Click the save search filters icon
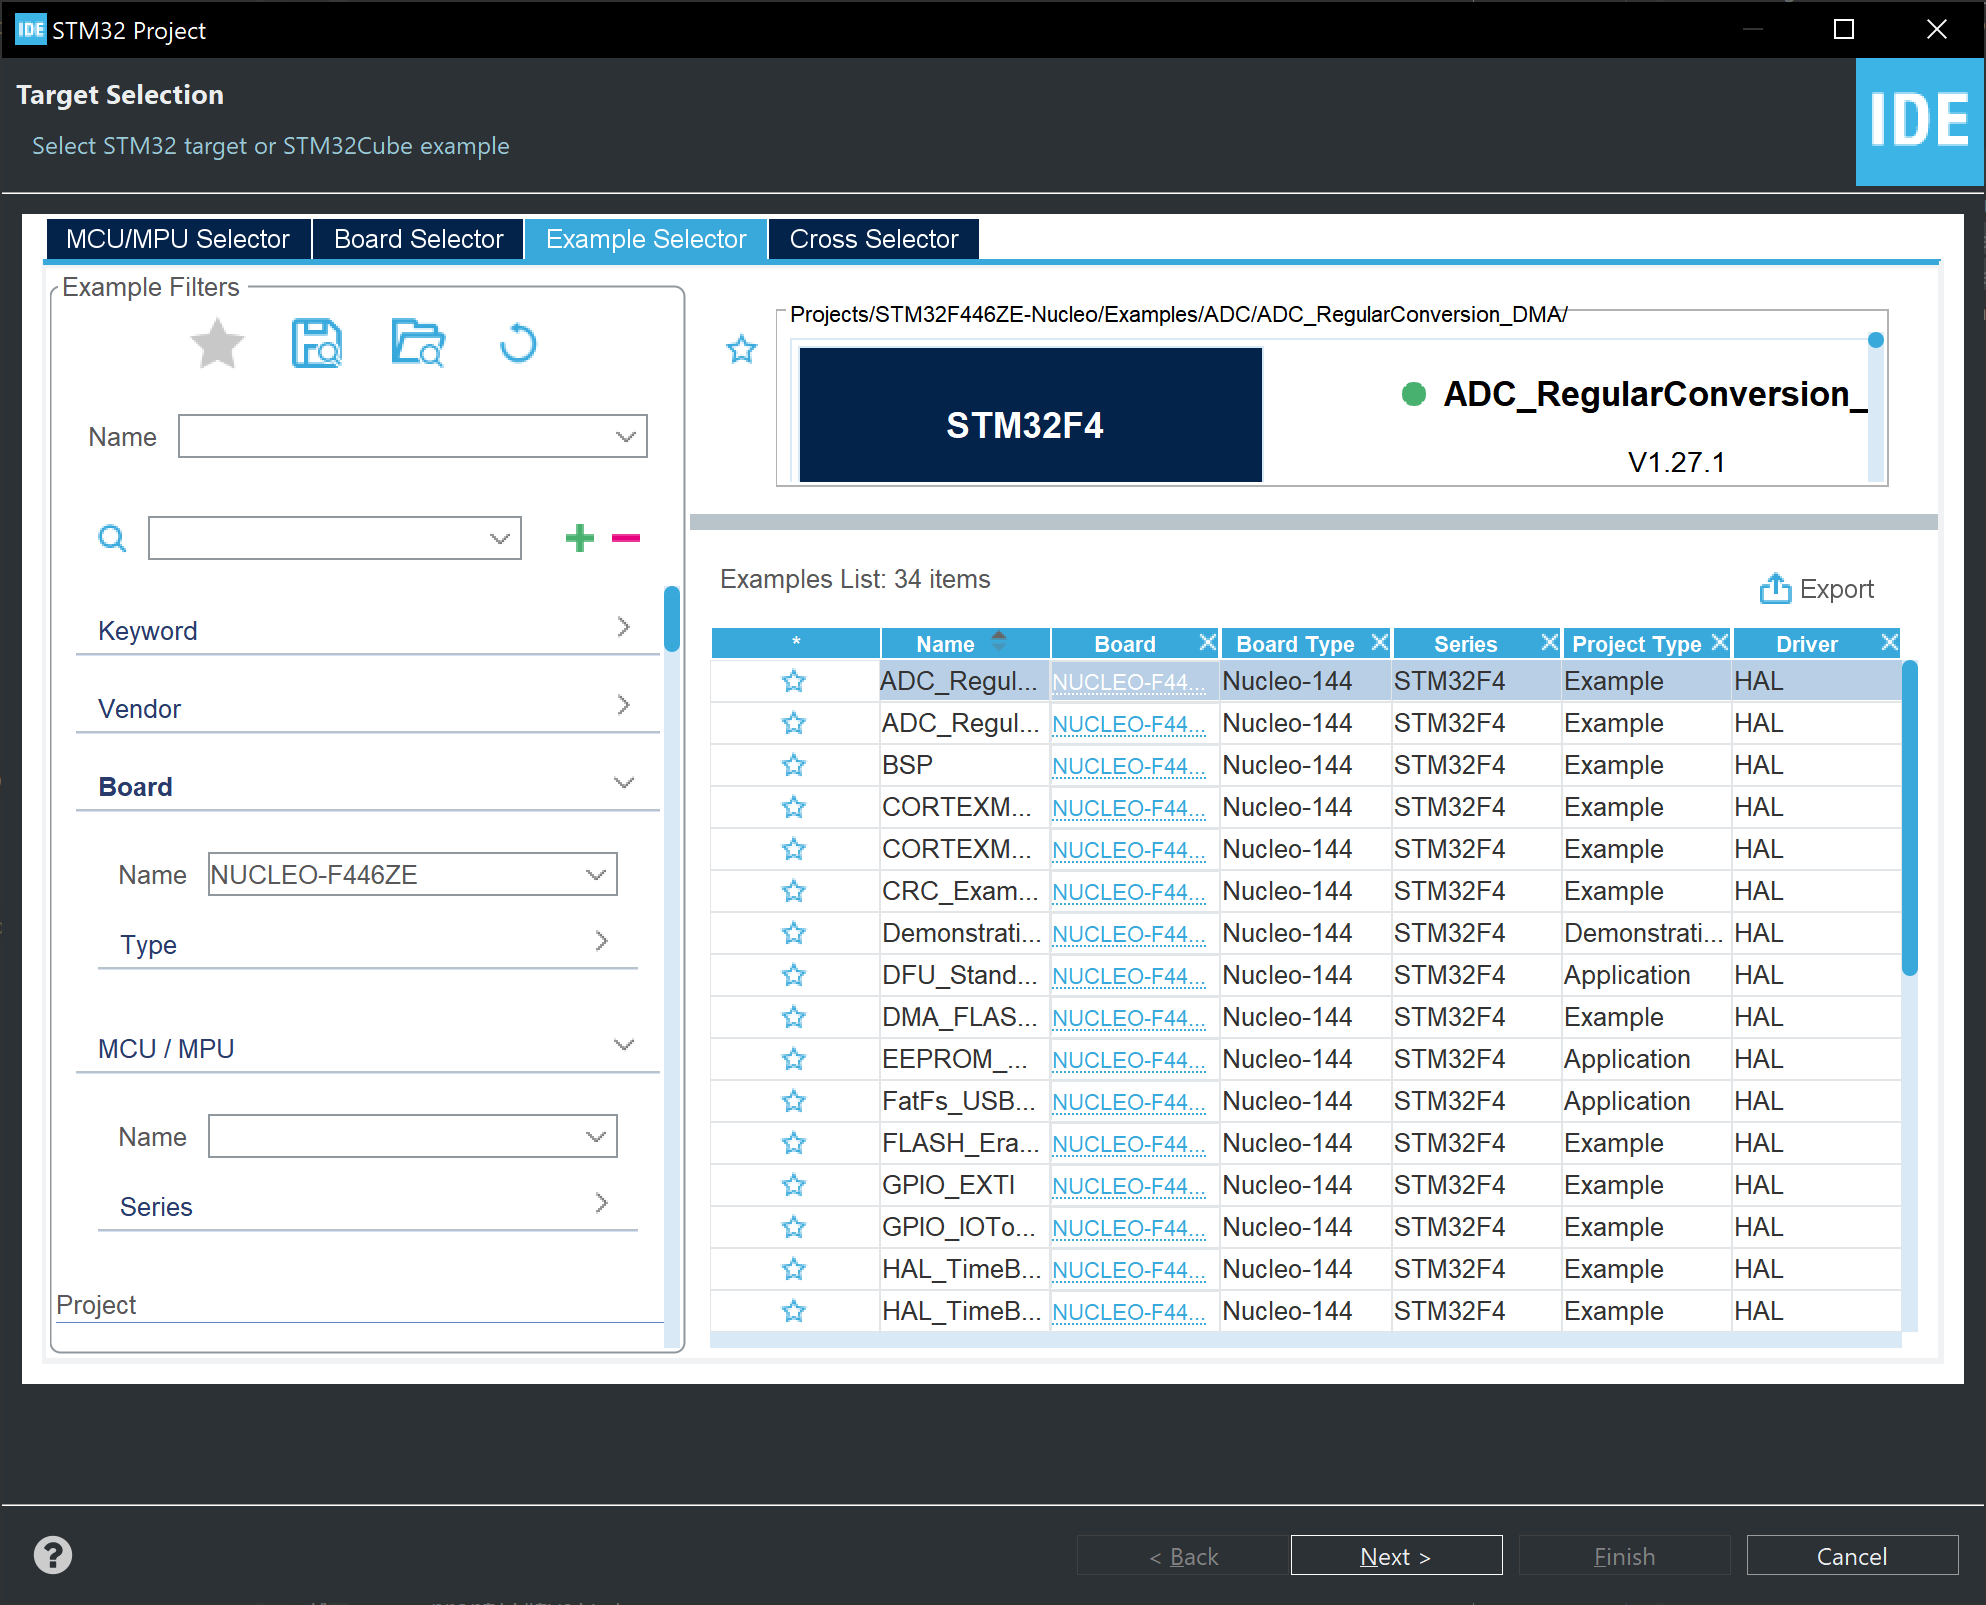1986x1605 pixels. coord(317,344)
